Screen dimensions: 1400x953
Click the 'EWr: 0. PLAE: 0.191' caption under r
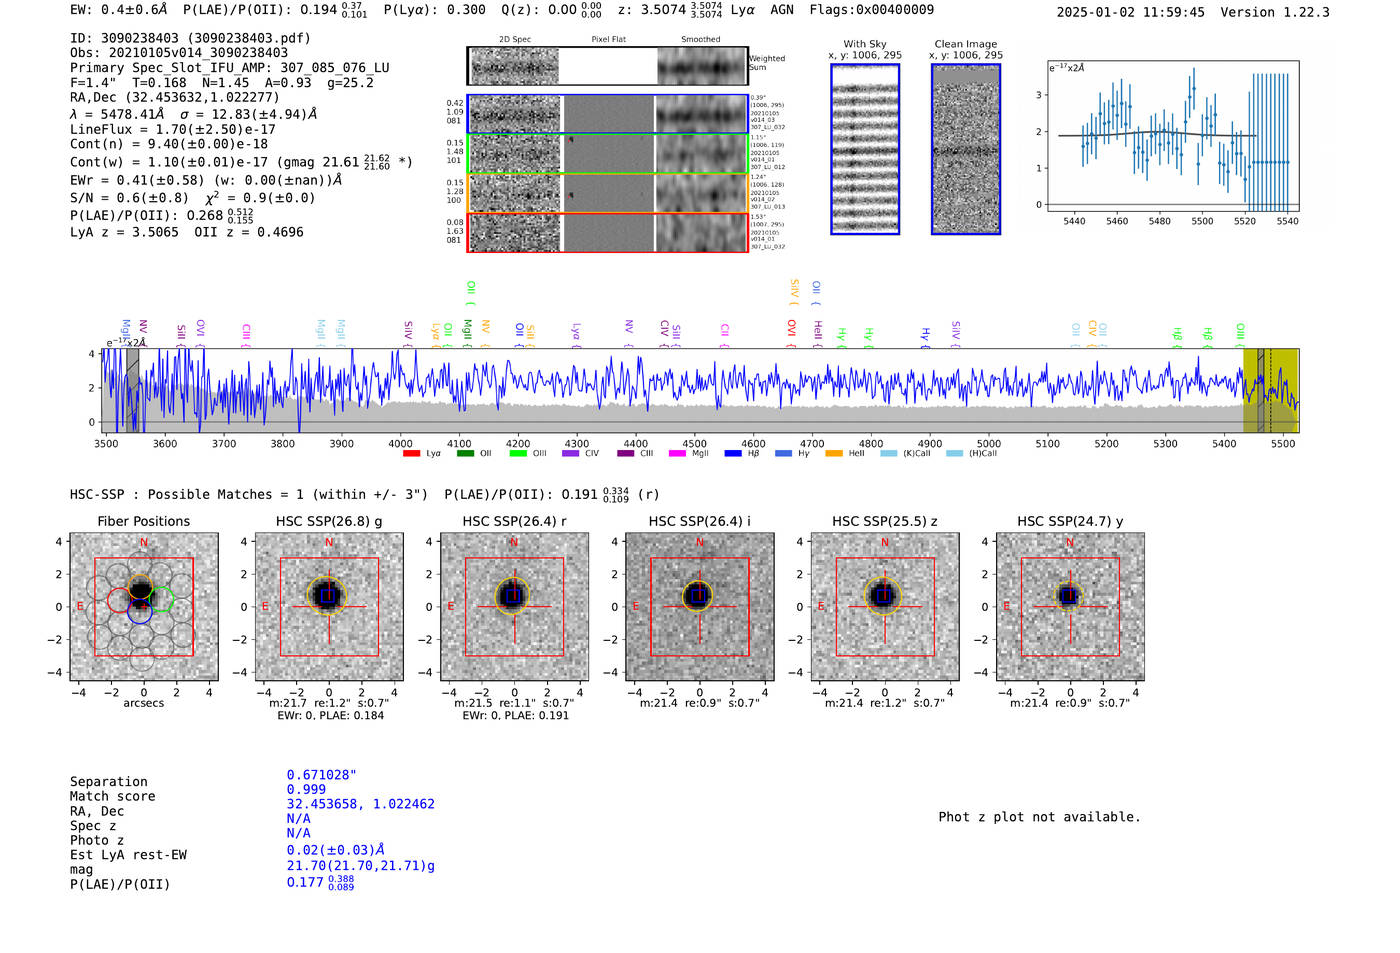coord(515,715)
